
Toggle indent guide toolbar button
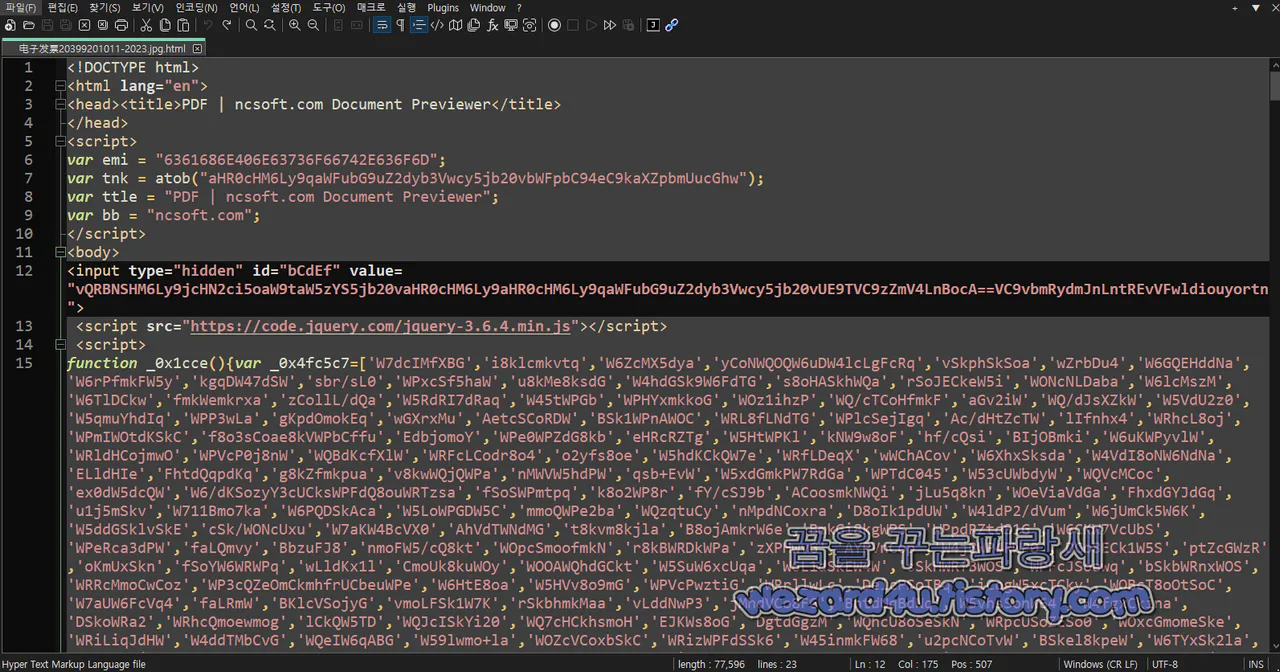(419, 25)
